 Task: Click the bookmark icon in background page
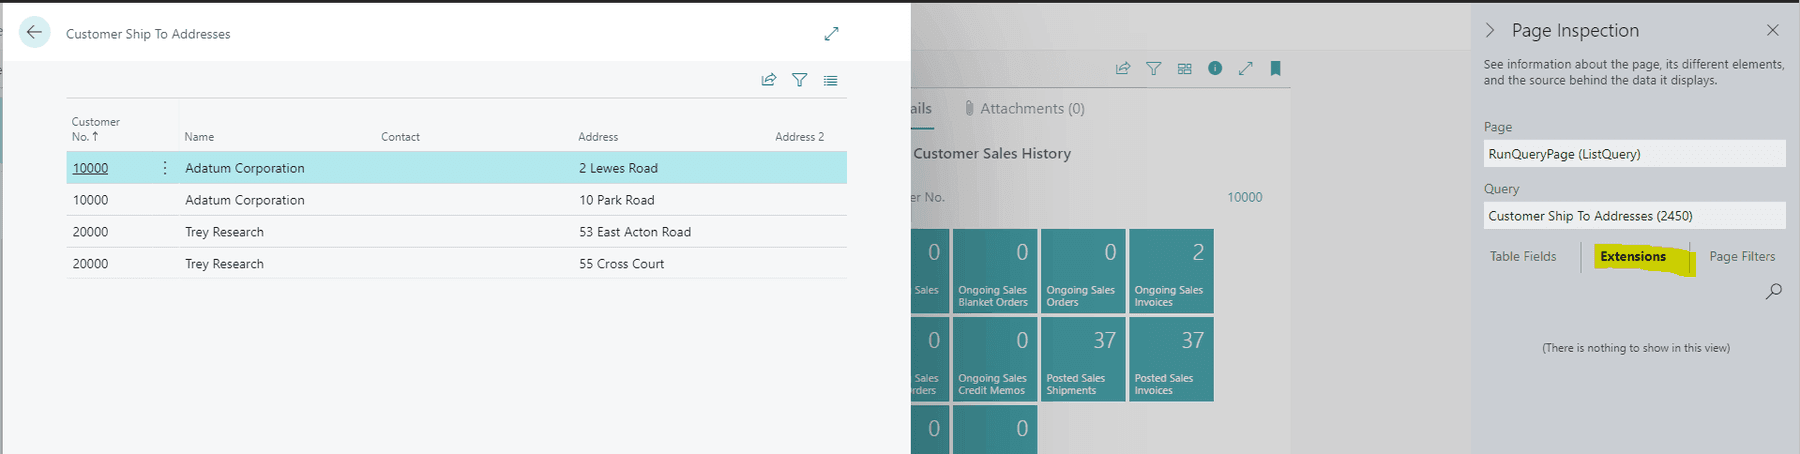(x=1275, y=69)
